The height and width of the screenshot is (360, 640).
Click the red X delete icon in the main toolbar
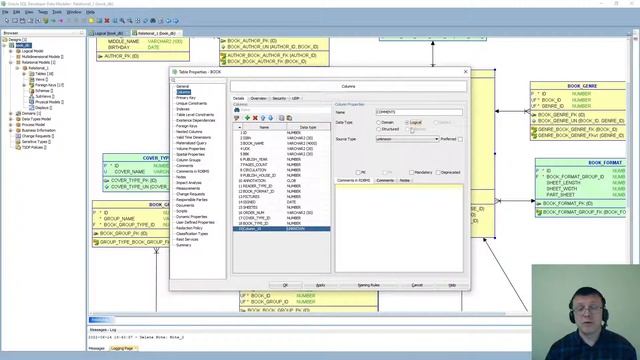(x=107, y=20)
